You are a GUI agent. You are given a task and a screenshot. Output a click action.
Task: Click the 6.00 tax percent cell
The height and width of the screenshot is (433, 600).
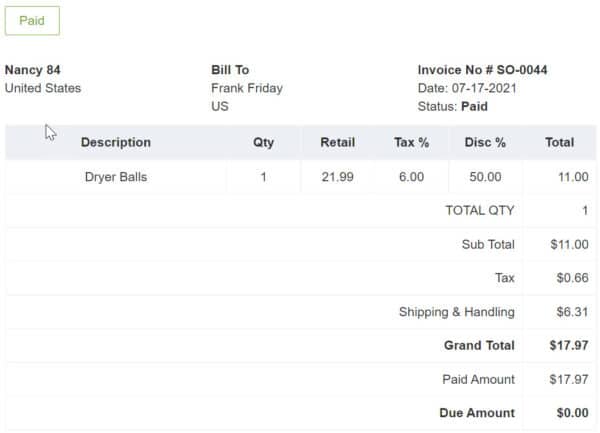(411, 177)
